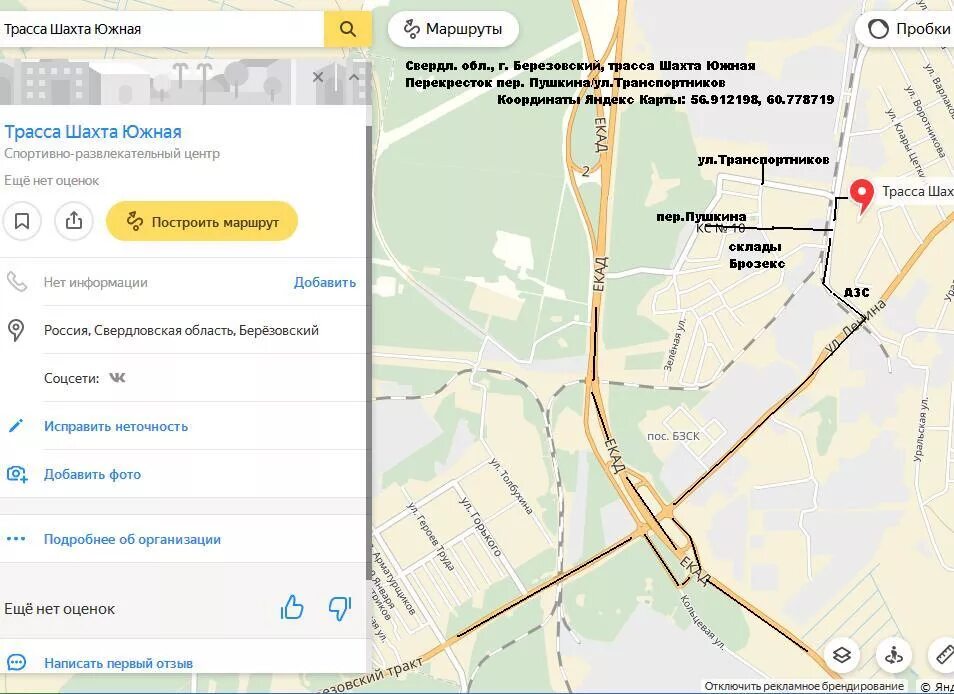954x694 pixels.
Task: Open the VK social network icon
Action: coord(117,378)
